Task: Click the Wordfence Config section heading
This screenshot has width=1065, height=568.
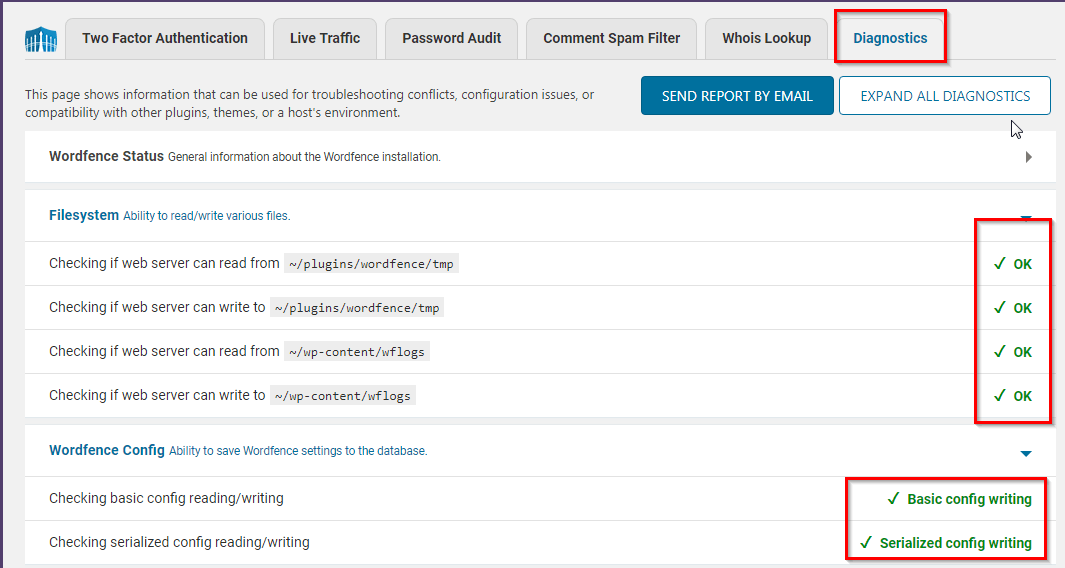Action: pos(107,450)
